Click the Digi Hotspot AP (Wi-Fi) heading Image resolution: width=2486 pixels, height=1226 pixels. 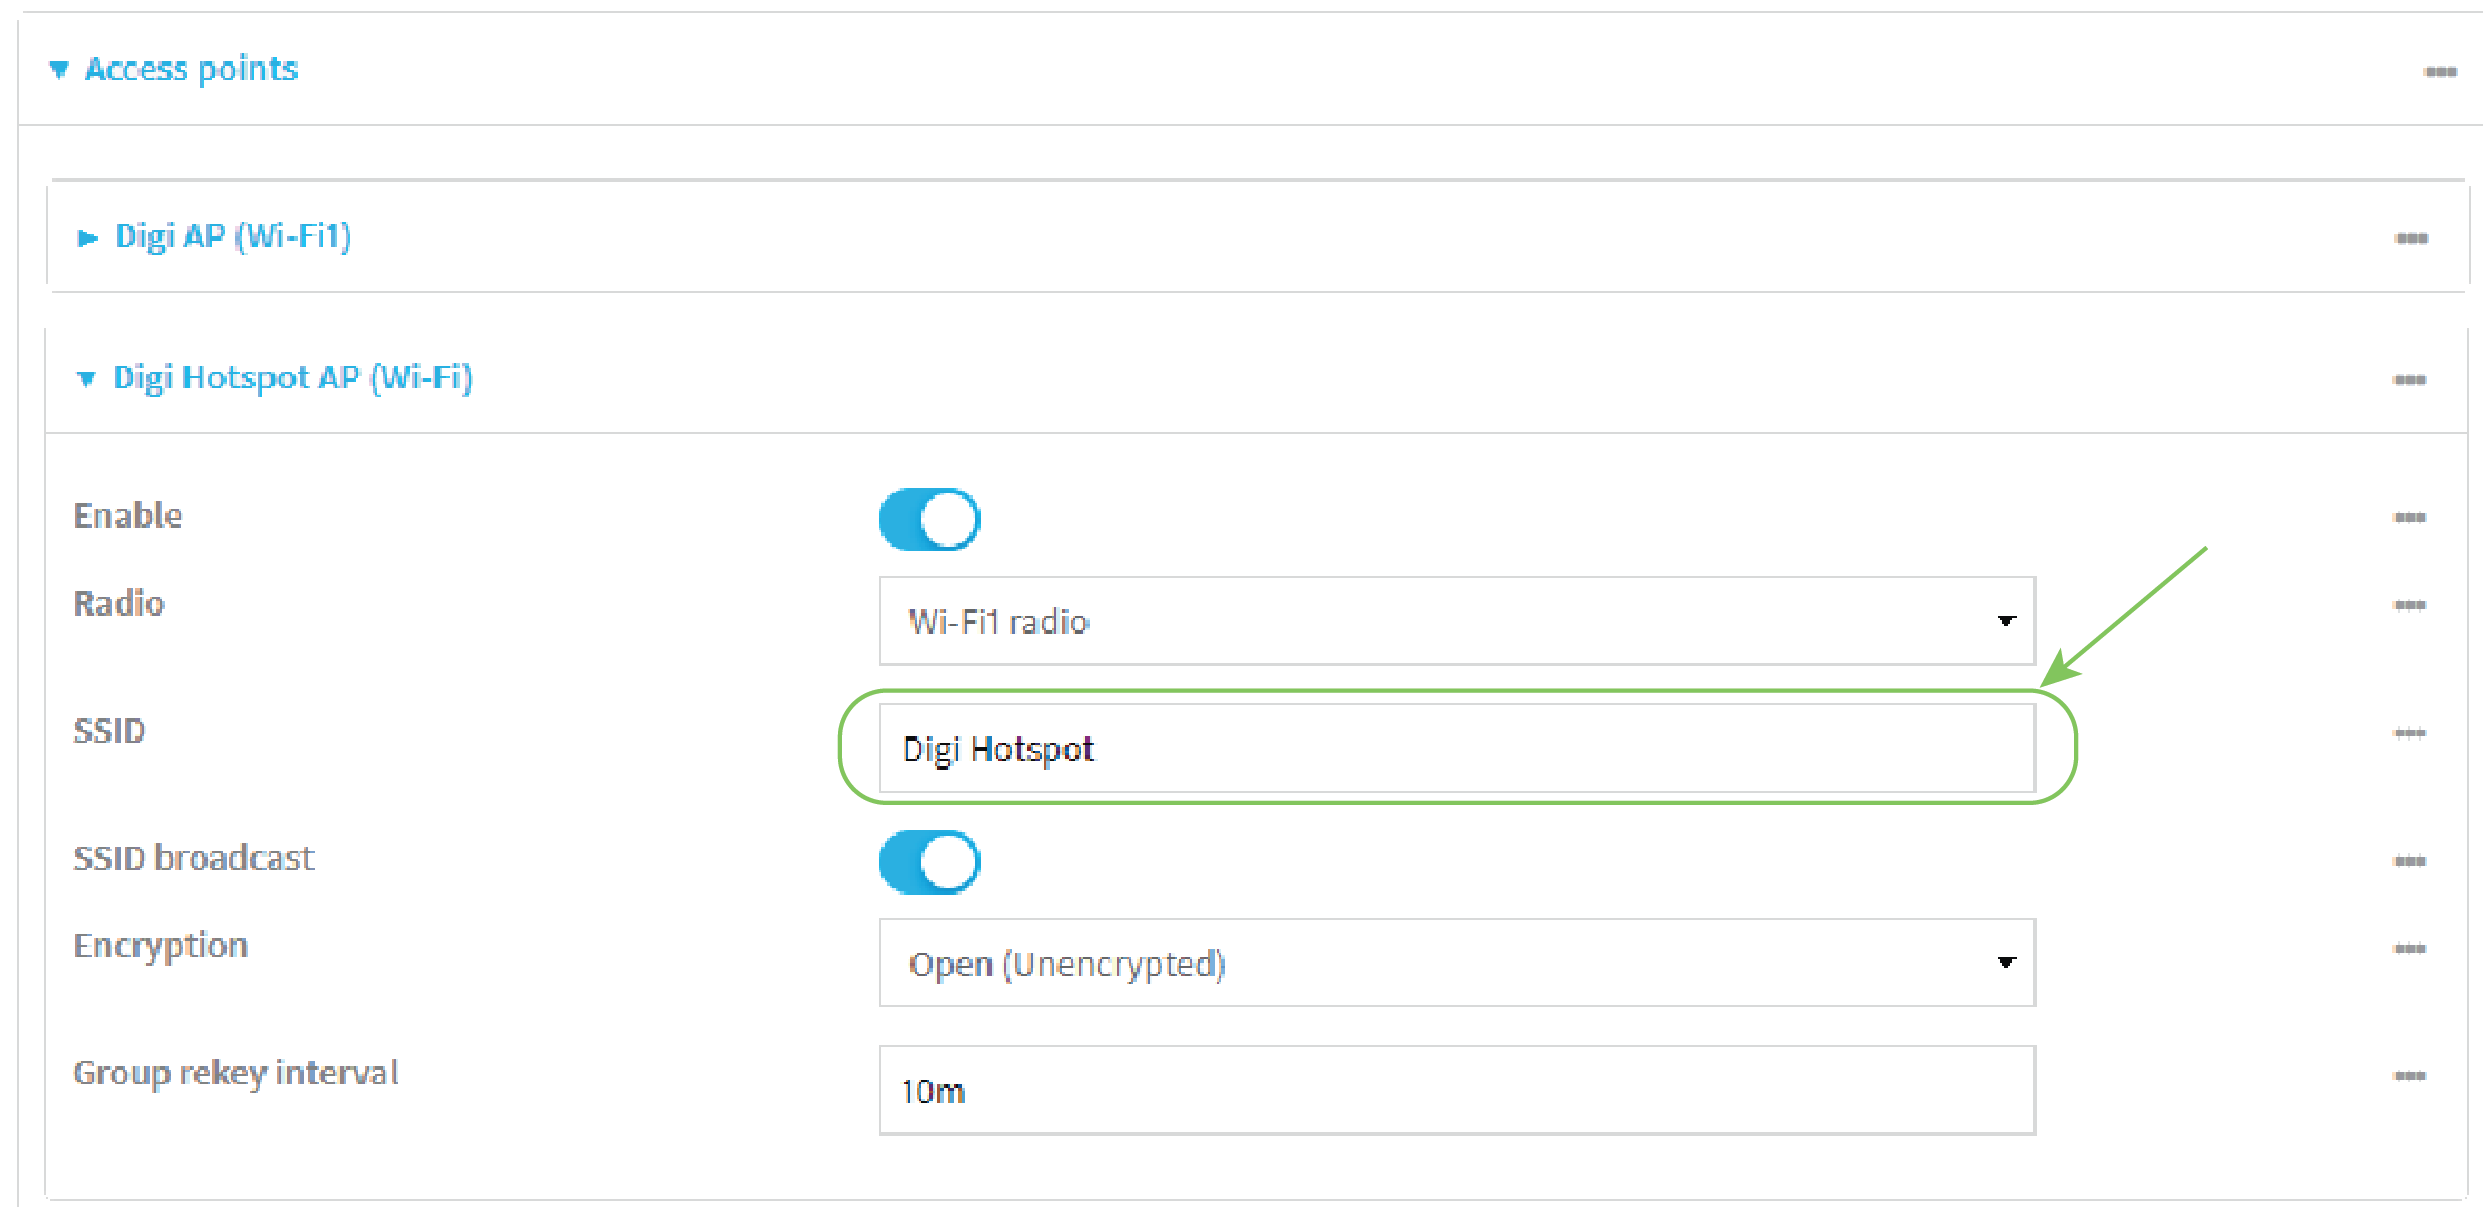click(x=293, y=378)
